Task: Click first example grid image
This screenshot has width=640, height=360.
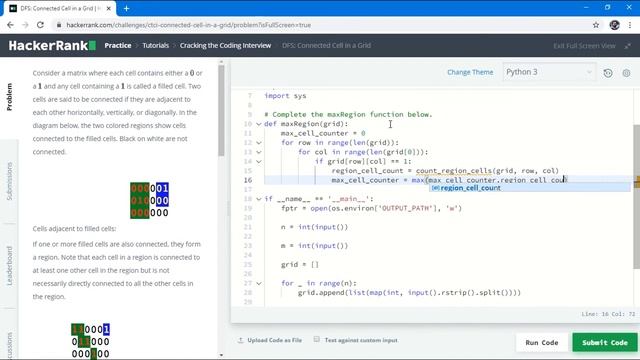Action: (149, 200)
